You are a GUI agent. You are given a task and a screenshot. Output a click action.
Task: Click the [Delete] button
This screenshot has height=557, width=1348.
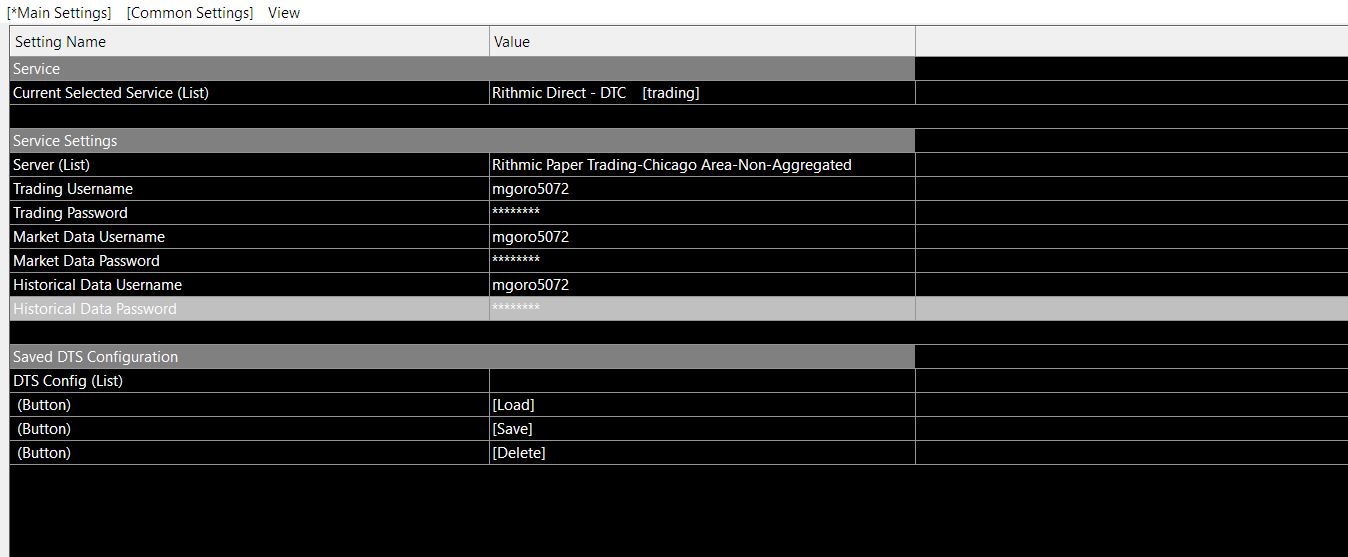tap(519, 453)
